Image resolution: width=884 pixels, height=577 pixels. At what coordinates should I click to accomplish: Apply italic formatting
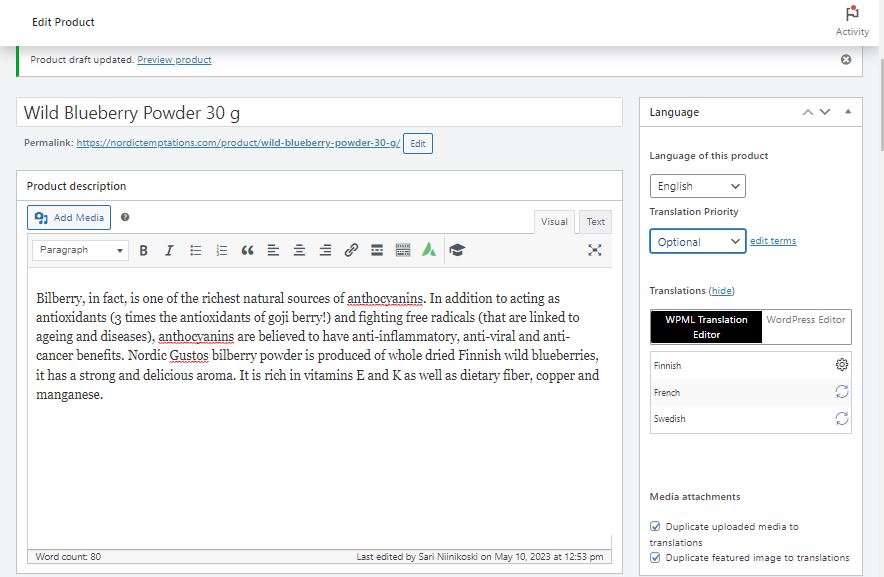point(169,250)
